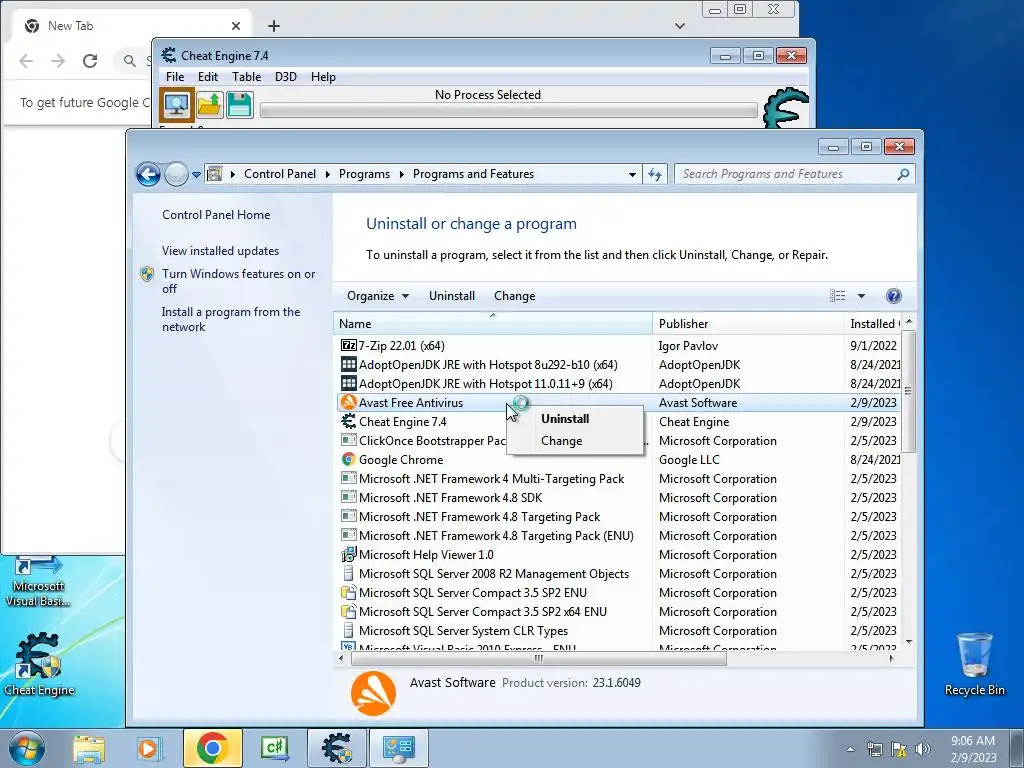Click the Microsoft Help Viewer 1.0 icon
The width and height of the screenshot is (1024, 768).
[x=349, y=554]
